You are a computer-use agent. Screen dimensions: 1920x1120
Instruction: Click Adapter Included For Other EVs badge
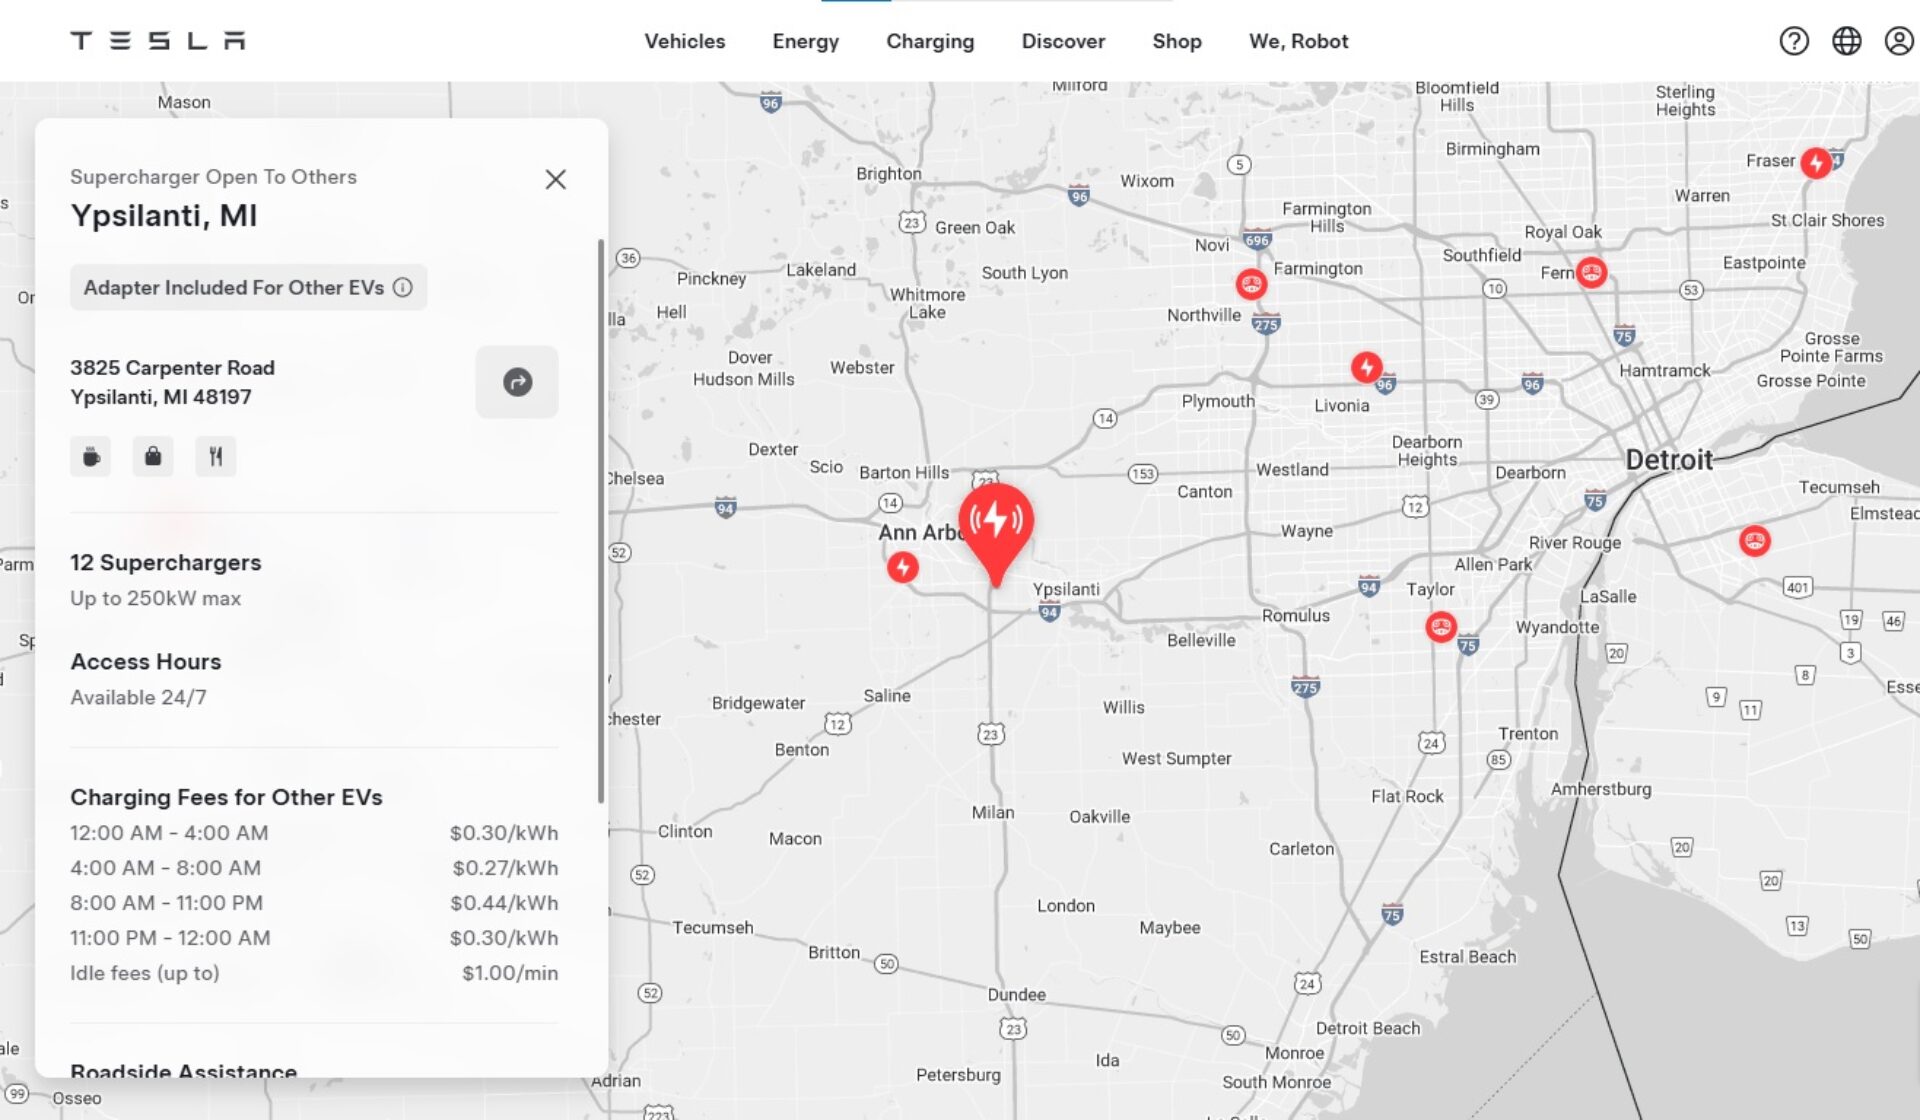[x=248, y=288]
